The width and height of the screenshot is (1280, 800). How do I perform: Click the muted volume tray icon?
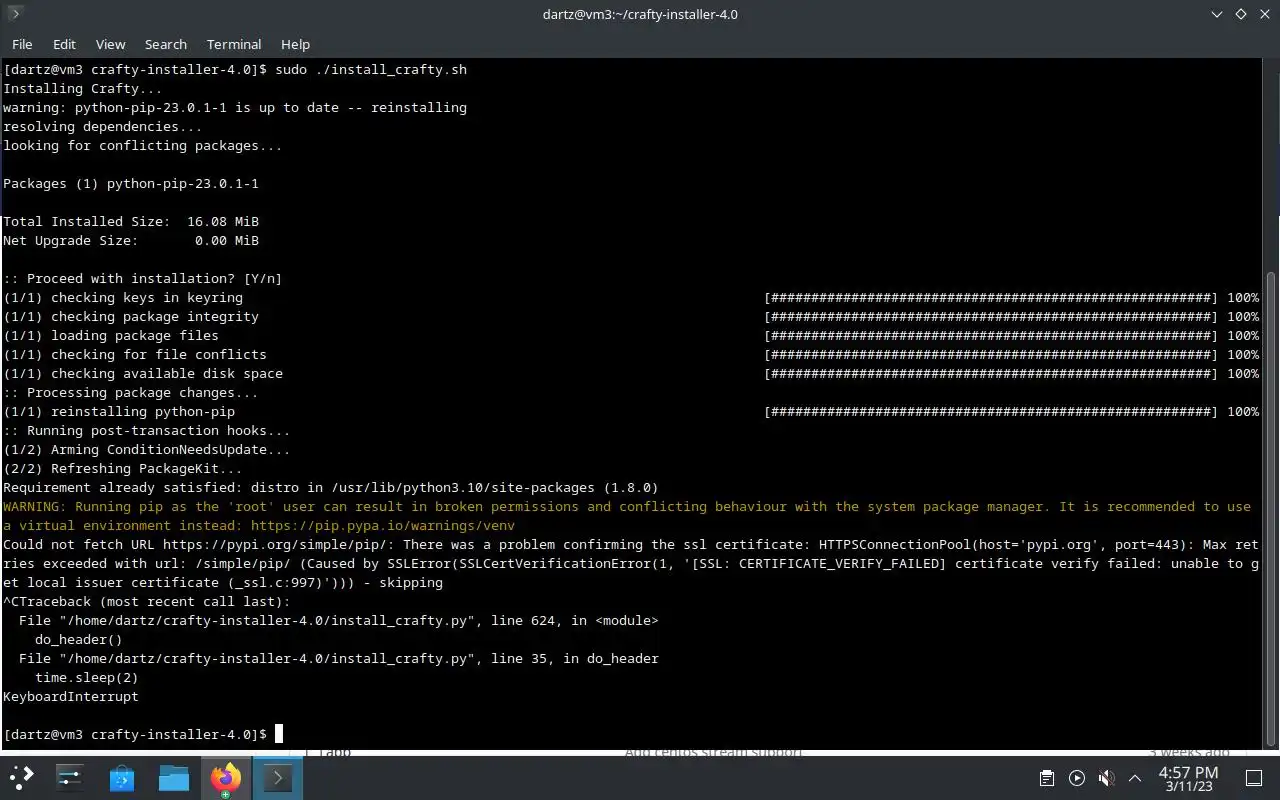point(1106,778)
